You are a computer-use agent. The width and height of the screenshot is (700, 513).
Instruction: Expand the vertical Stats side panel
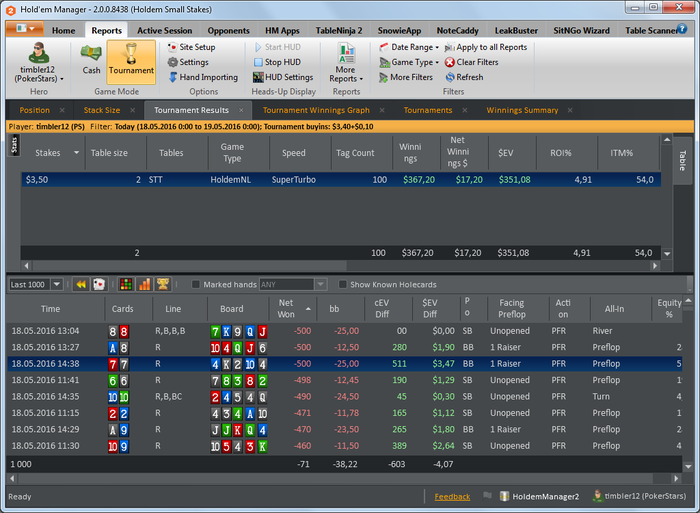click(14, 145)
